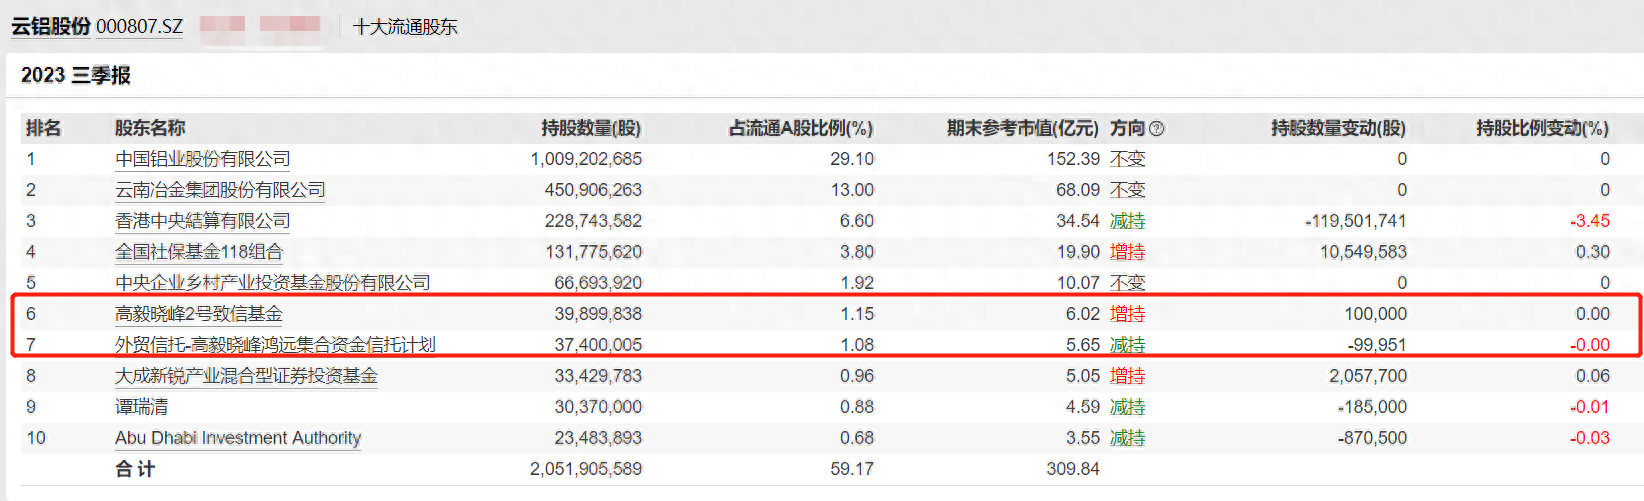Click the 持股比例变动(%) column header
Image resolution: width=1644 pixels, height=501 pixels.
[x=1542, y=128]
